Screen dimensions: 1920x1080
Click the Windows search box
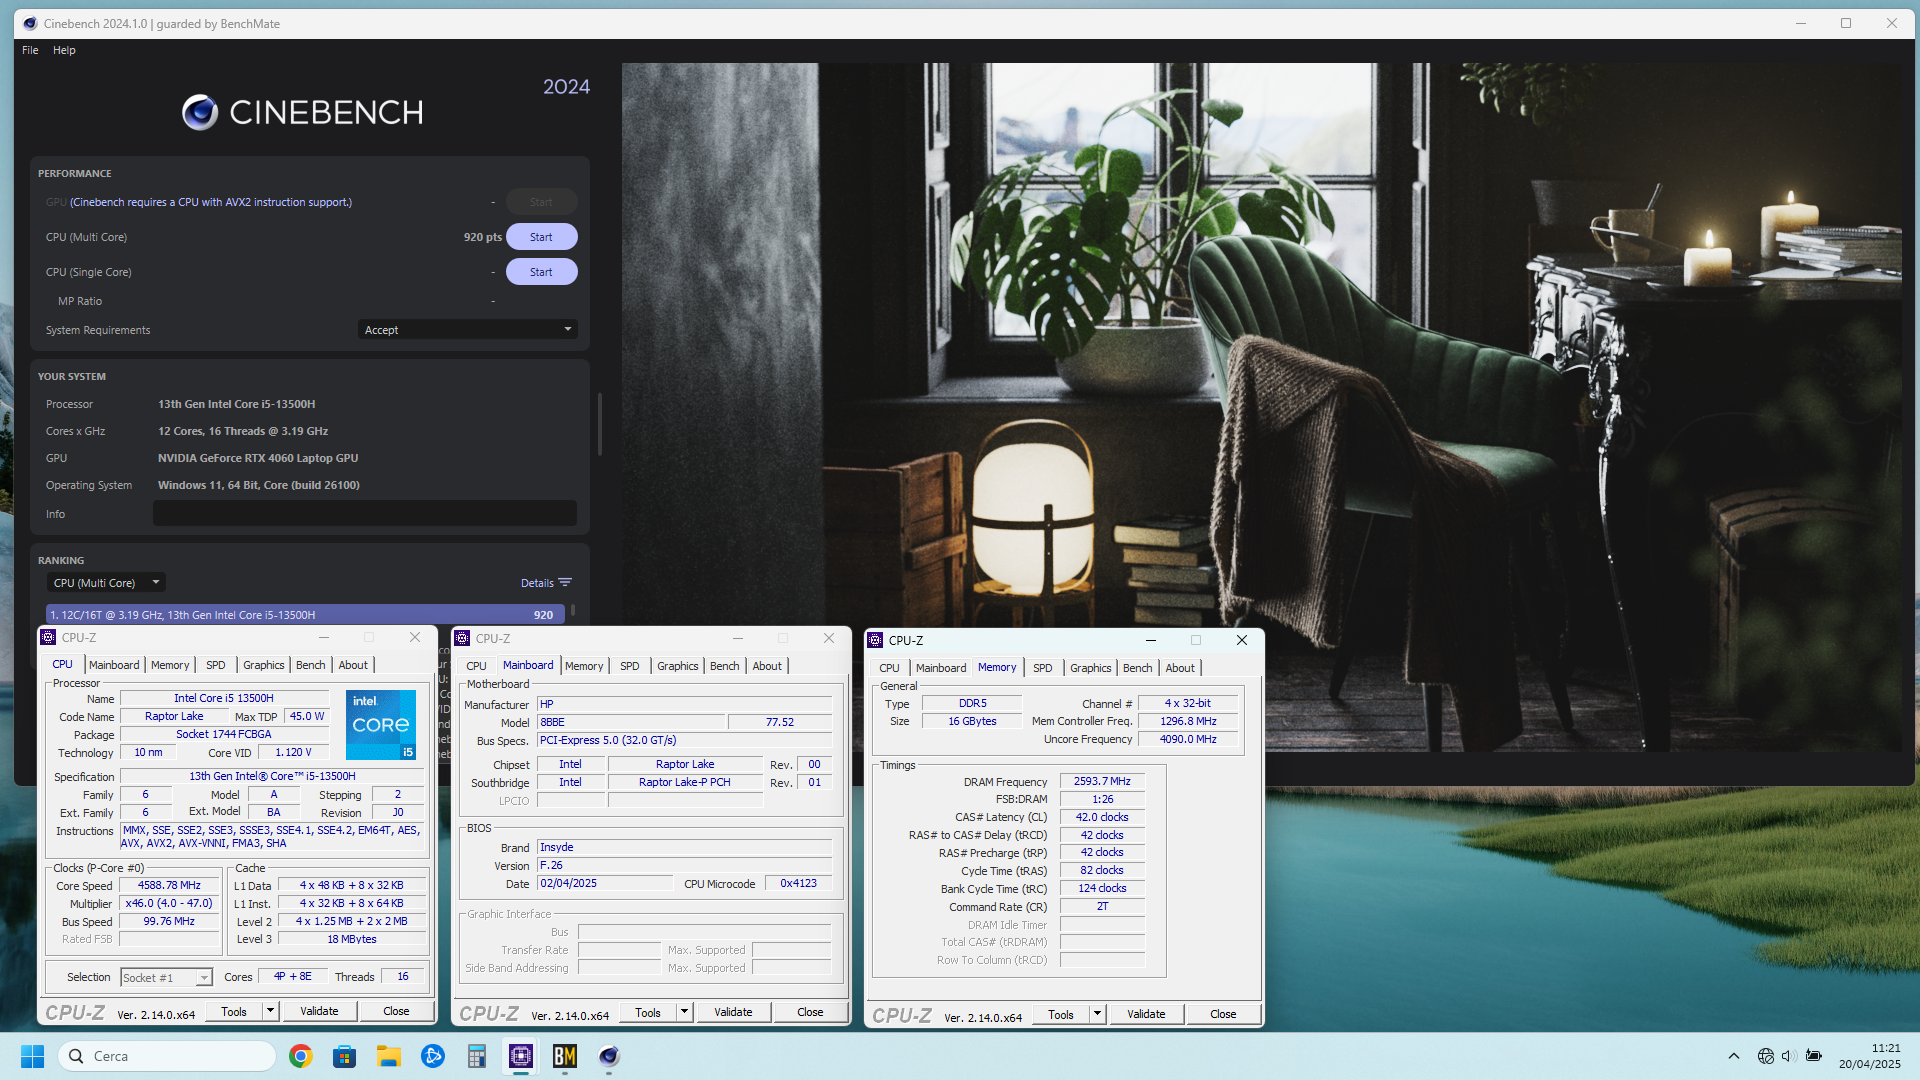[167, 1056]
